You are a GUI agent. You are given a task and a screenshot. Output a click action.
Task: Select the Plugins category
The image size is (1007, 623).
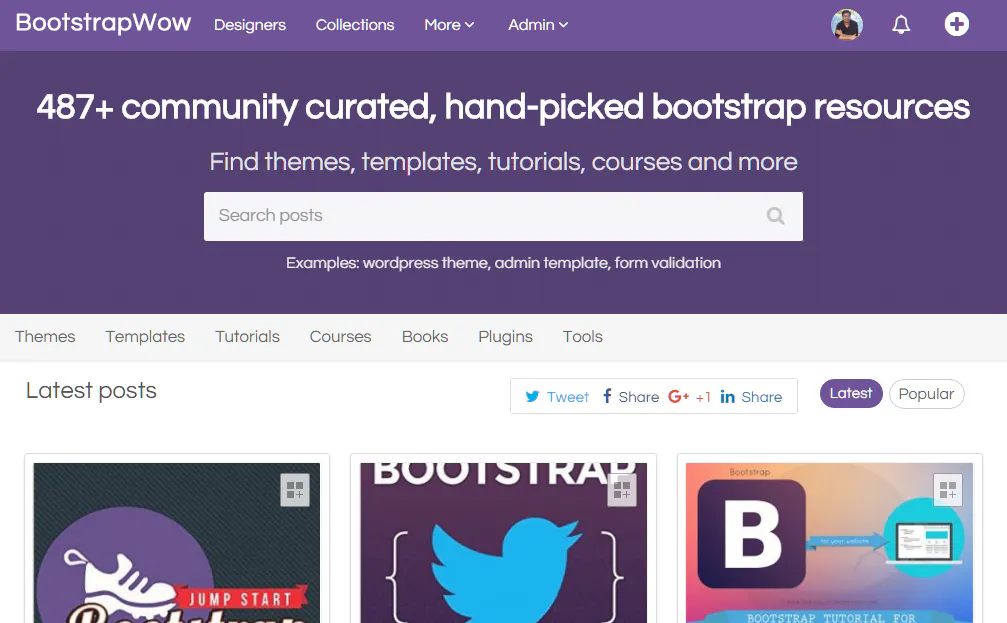pyautogui.click(x=505, y=337)
